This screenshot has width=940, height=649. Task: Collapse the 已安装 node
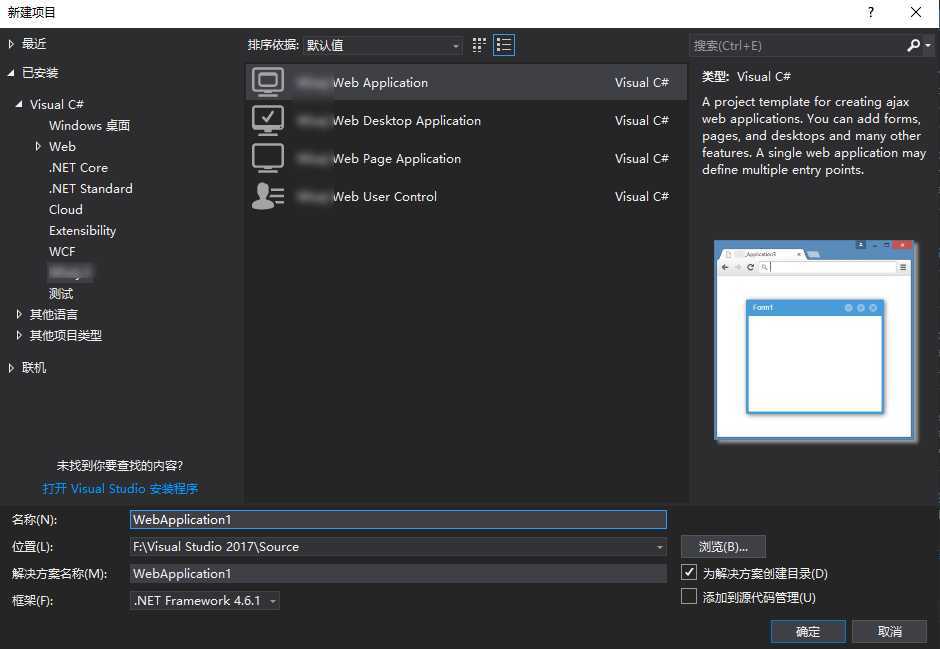(11, 73)
